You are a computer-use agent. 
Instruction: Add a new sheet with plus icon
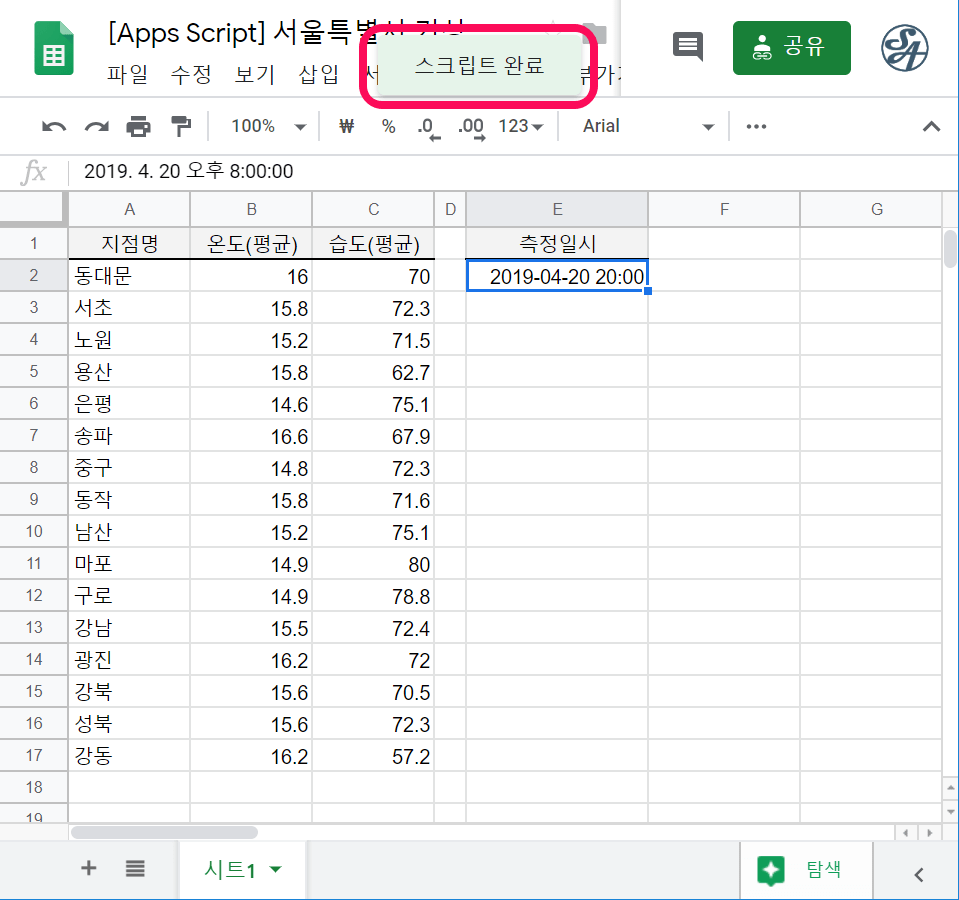point(88,869)
